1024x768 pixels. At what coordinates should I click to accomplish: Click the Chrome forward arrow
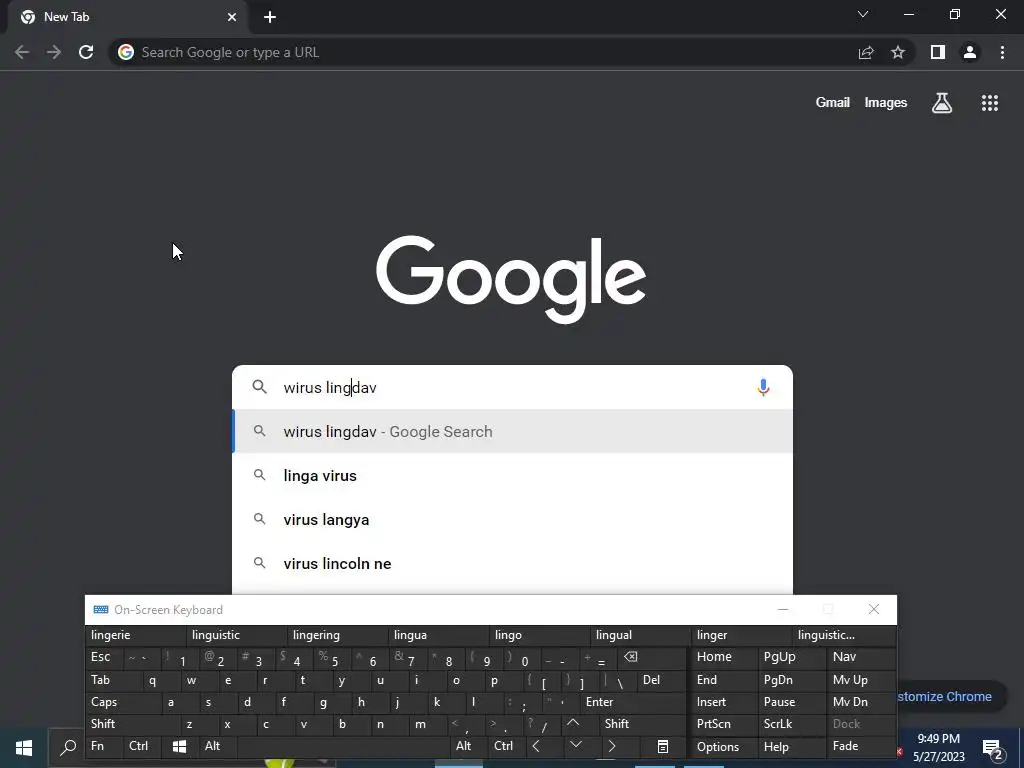click(x=54, y=52)
